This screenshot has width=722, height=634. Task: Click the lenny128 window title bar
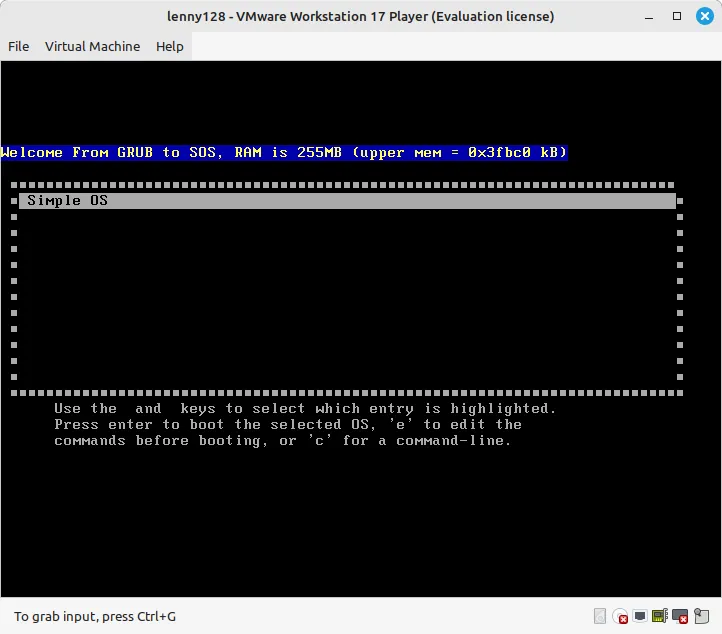(360, 17)
